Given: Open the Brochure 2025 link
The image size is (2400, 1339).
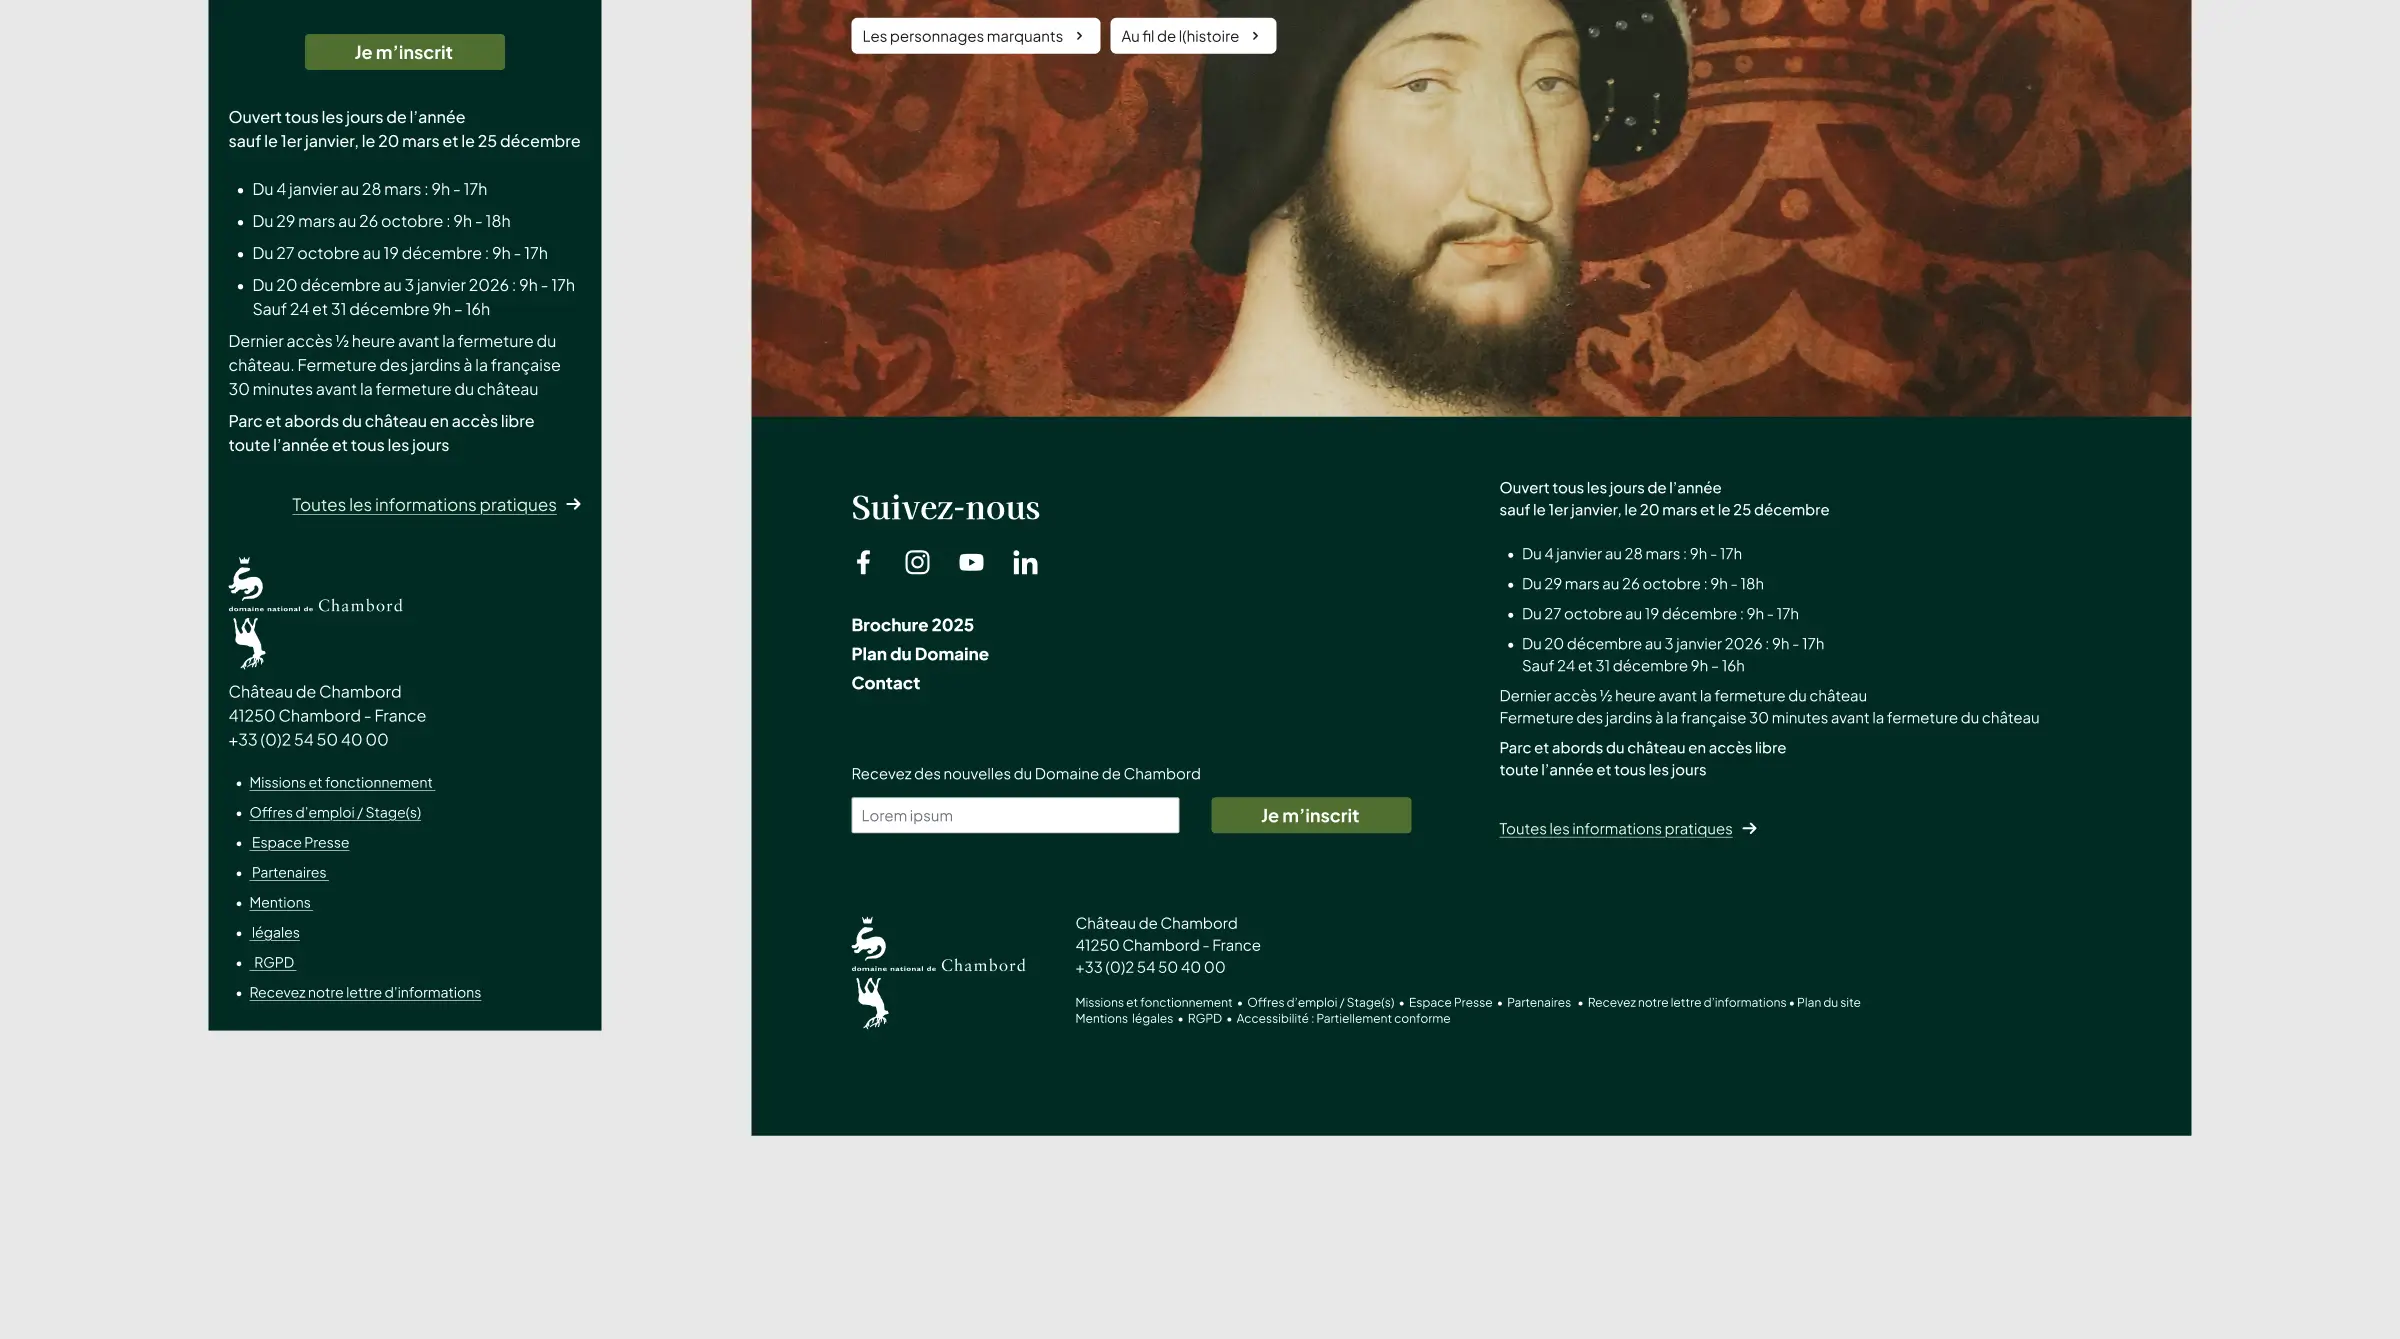Looking at the screenshot, I should [x=912, y=625].
